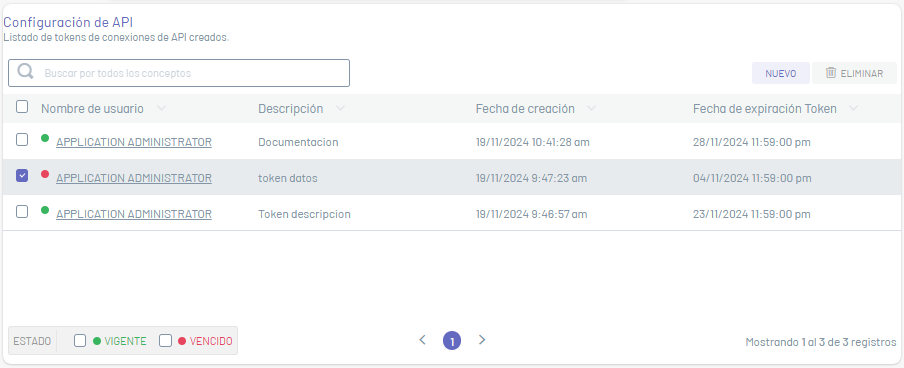Viewport: 904px width, 368px height.
Task: Check the Token descripcion row checkbox
Action: tap(22, 212)
